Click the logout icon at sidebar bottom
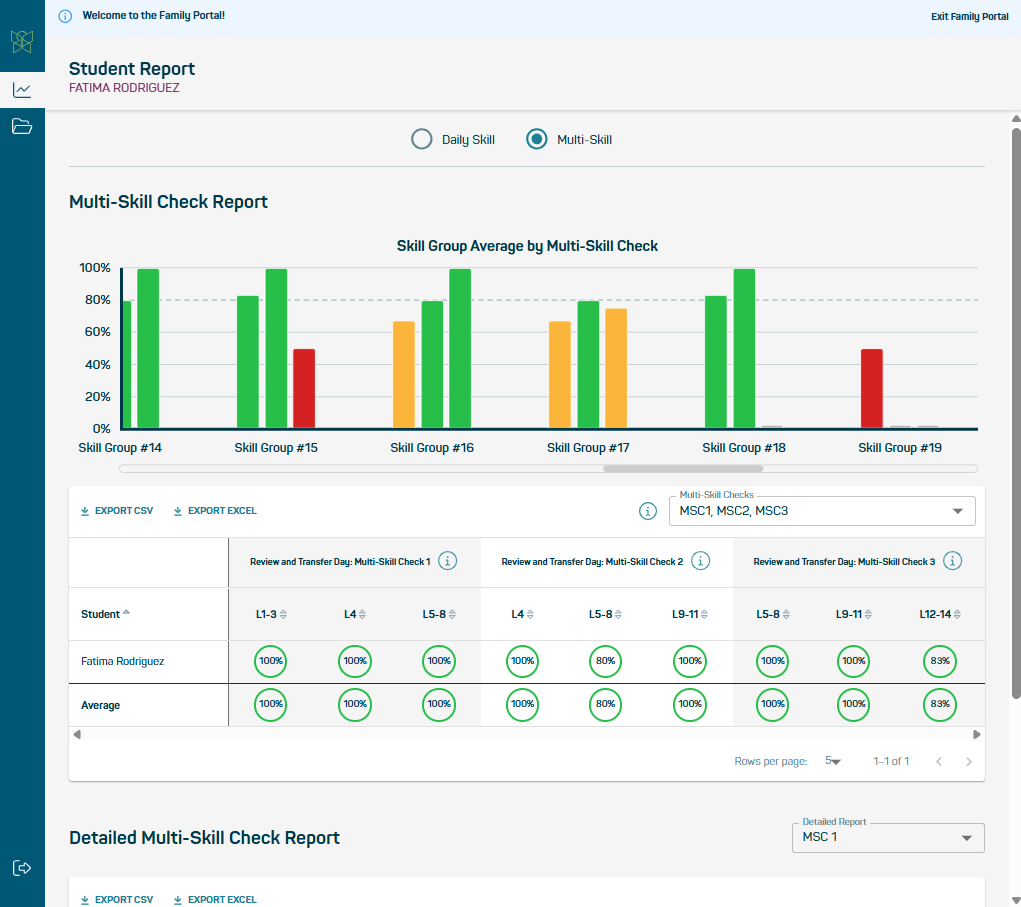The image size is (1021, 907). point(22,867)
